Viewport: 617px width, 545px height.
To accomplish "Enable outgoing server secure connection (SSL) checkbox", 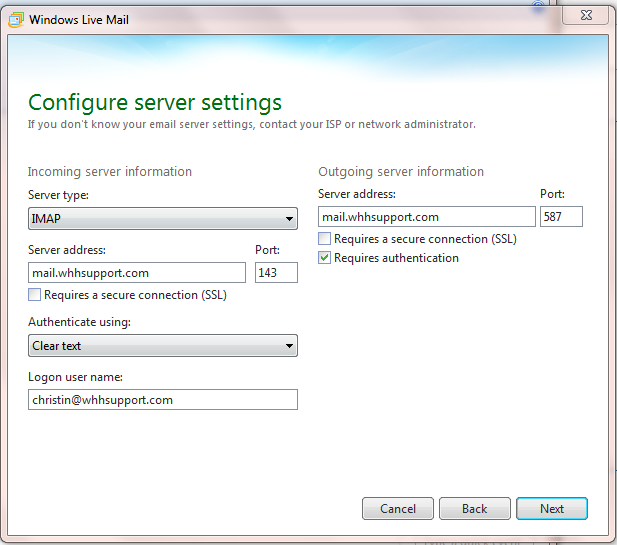I will (x=325, y=239).
